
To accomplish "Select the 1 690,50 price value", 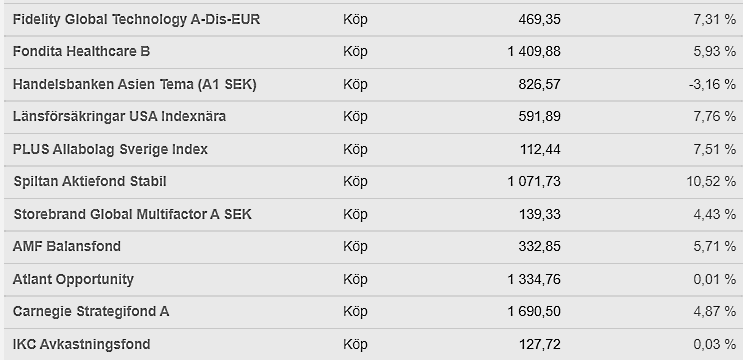I will 534,311.
